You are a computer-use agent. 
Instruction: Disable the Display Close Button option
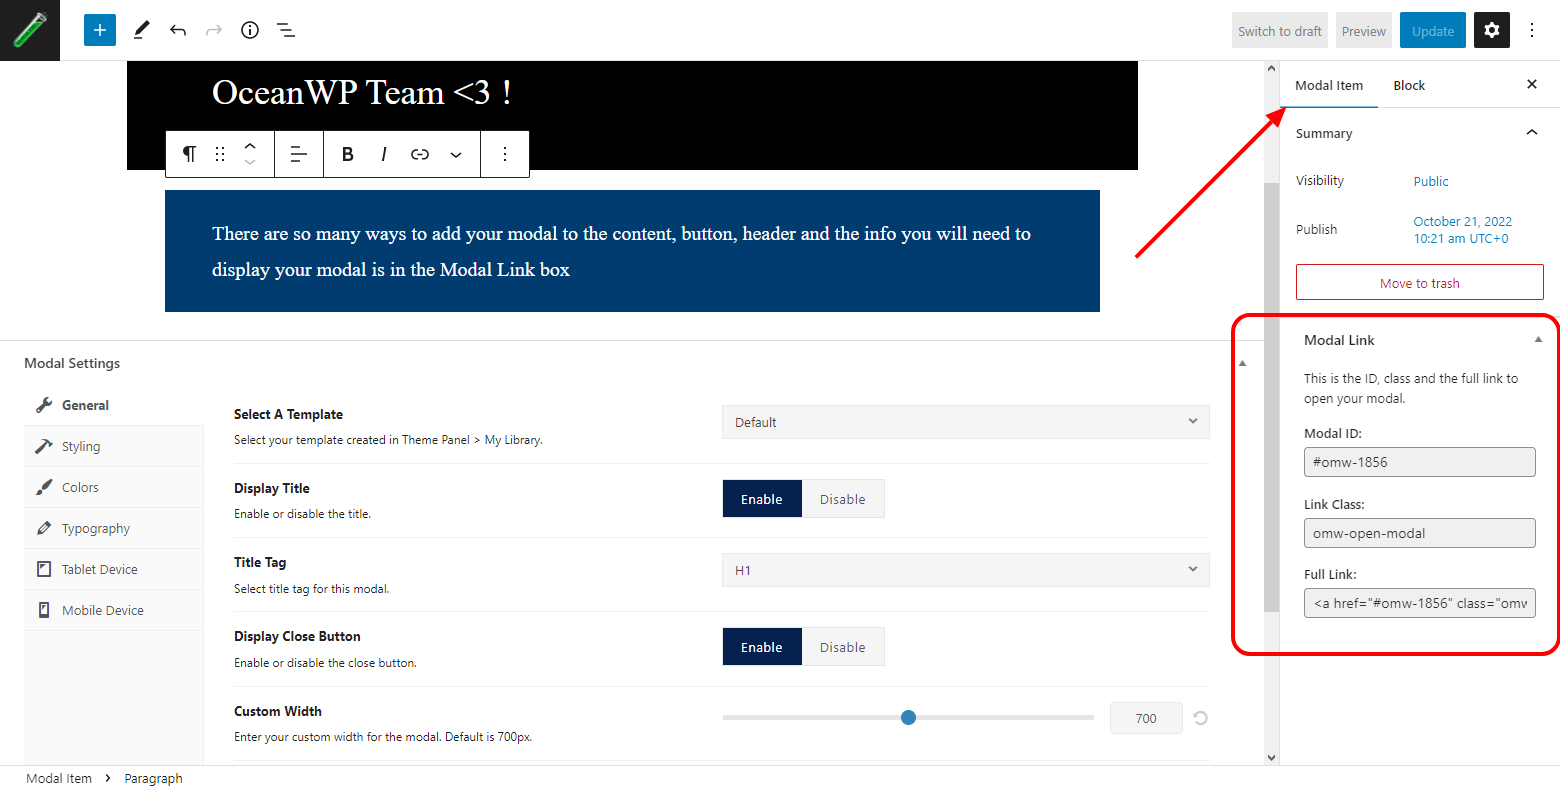(843, 647)
